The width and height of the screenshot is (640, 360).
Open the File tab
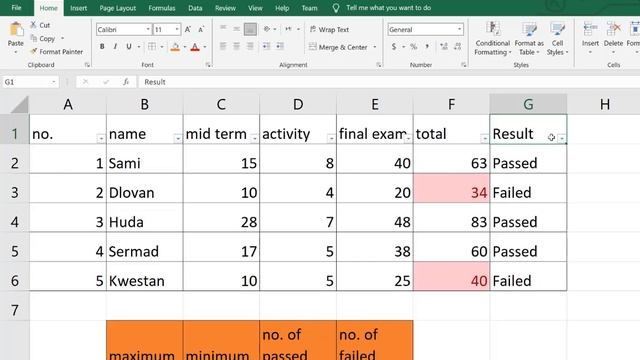click(x=16, y=8)
